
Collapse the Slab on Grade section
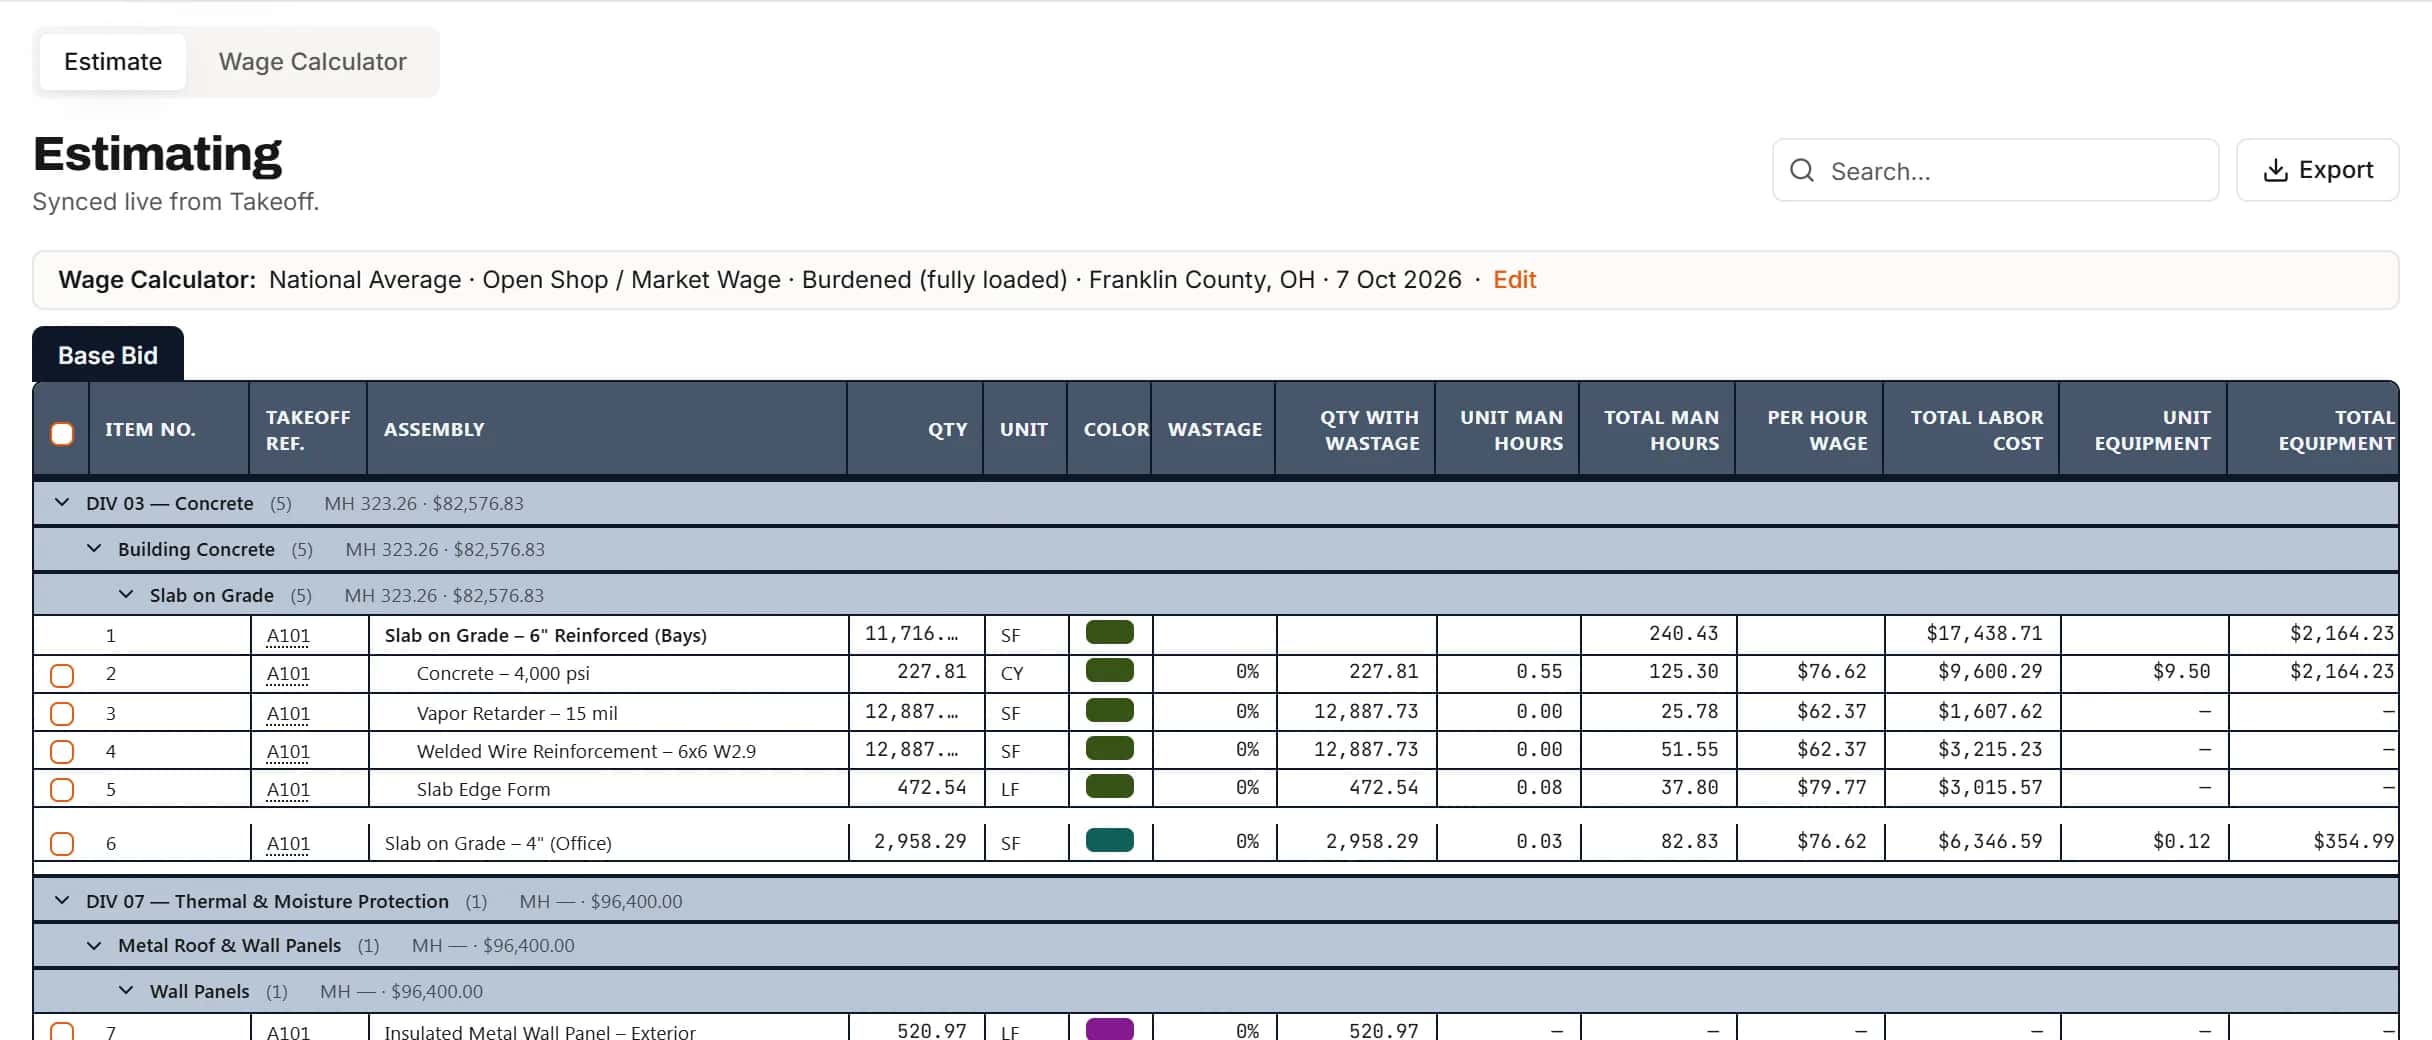(x=126, y=595)
